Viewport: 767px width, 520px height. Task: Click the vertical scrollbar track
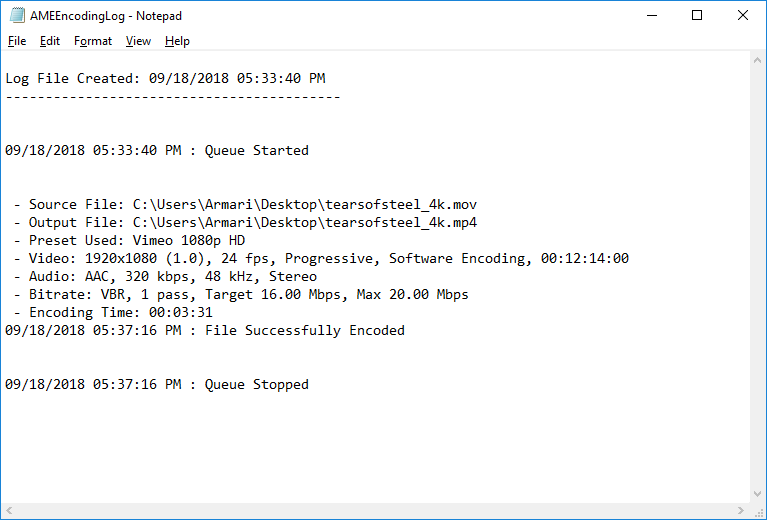coord(758,280)
